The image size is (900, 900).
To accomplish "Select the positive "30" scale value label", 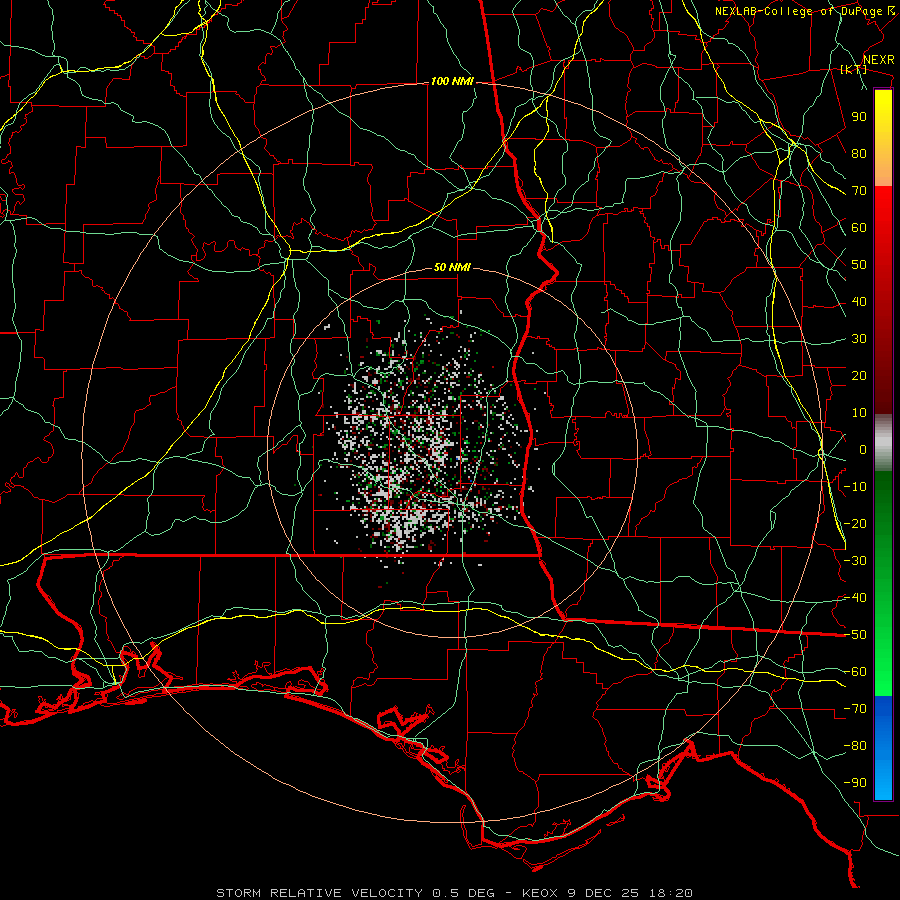I will (x=859, y=339).
